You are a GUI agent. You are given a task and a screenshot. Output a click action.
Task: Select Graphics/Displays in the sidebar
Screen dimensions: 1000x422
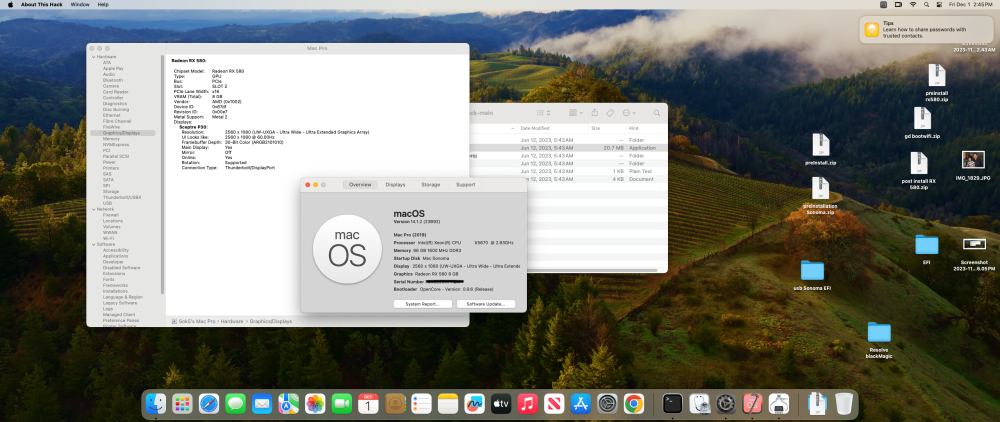pyautogui.click(x=123, y=133)
